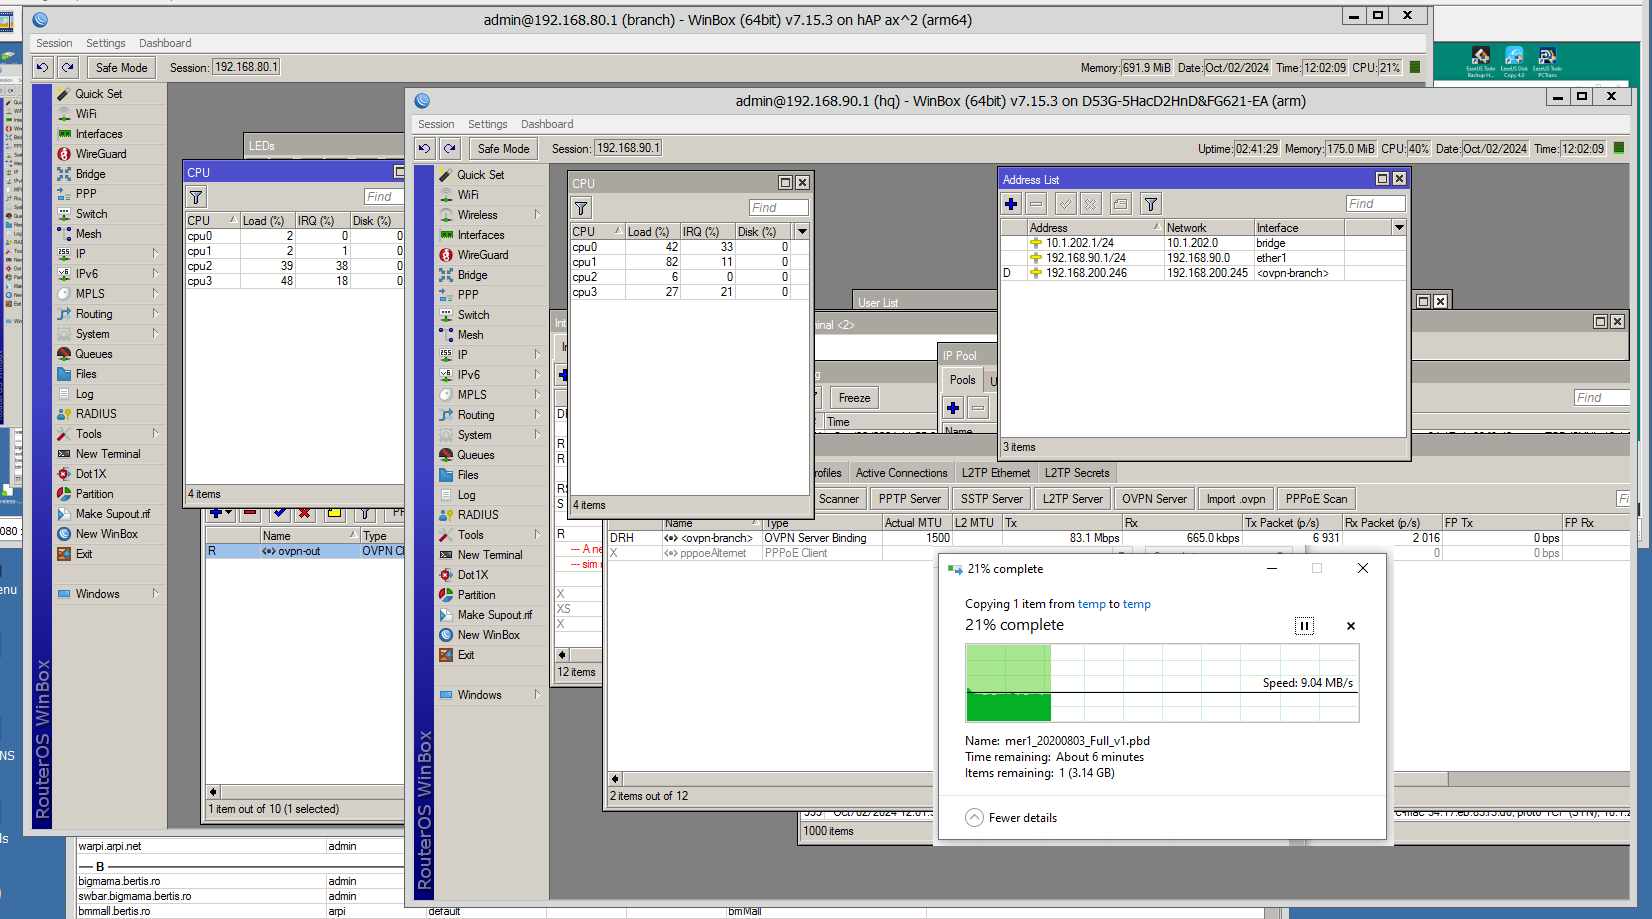Open Partition in hq WinBox sidebar
This screenshot has height=919, width=1652.
[476, 595]
